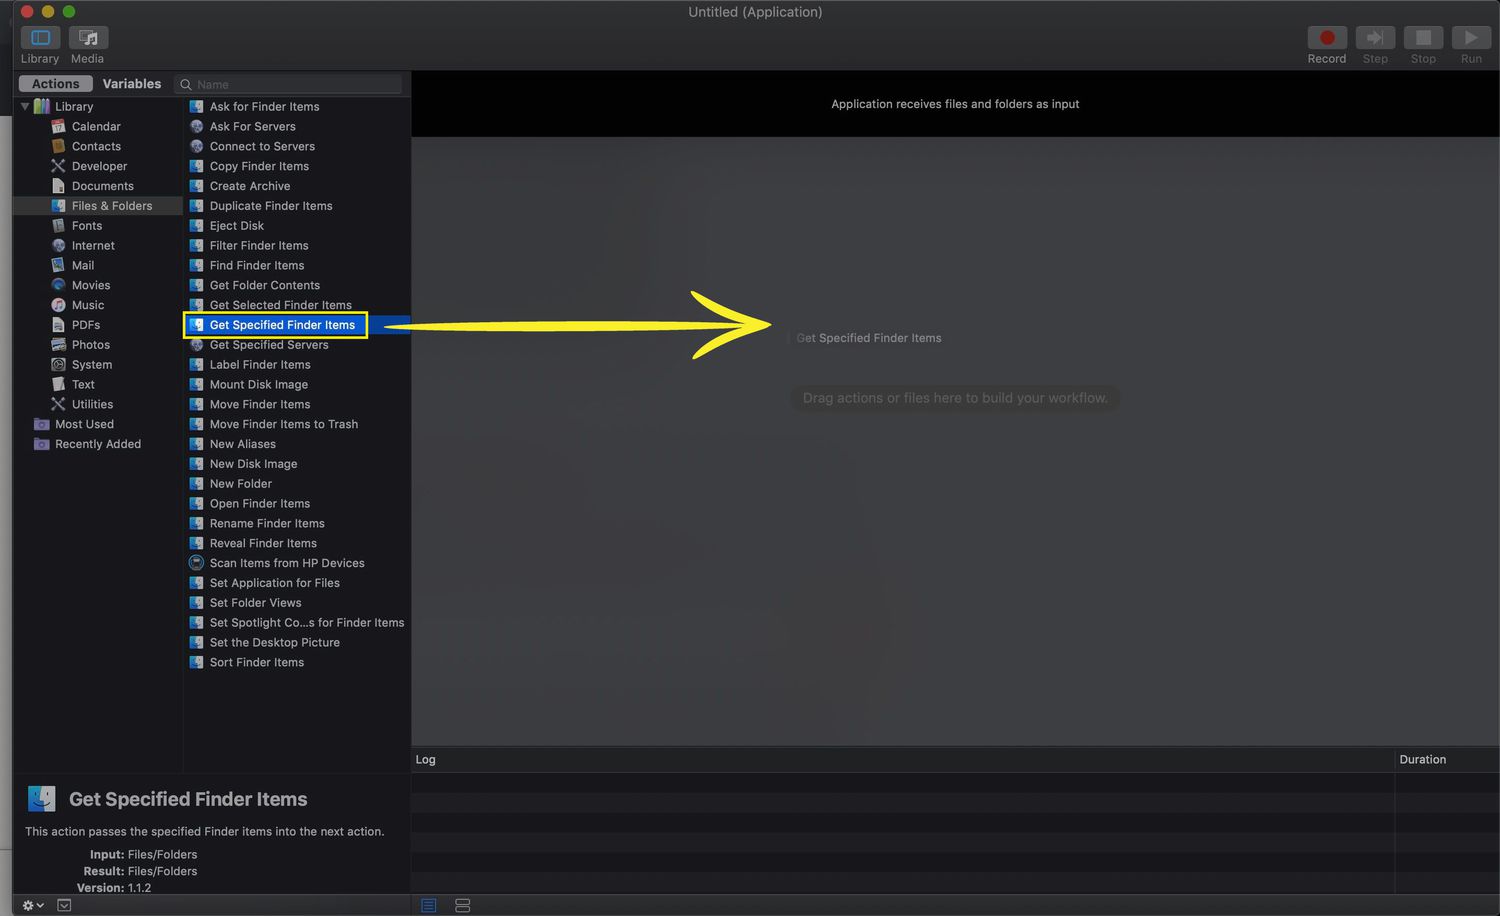Toggle the action description panel visibility
1500x916 pixels.
tap(64, 905)
